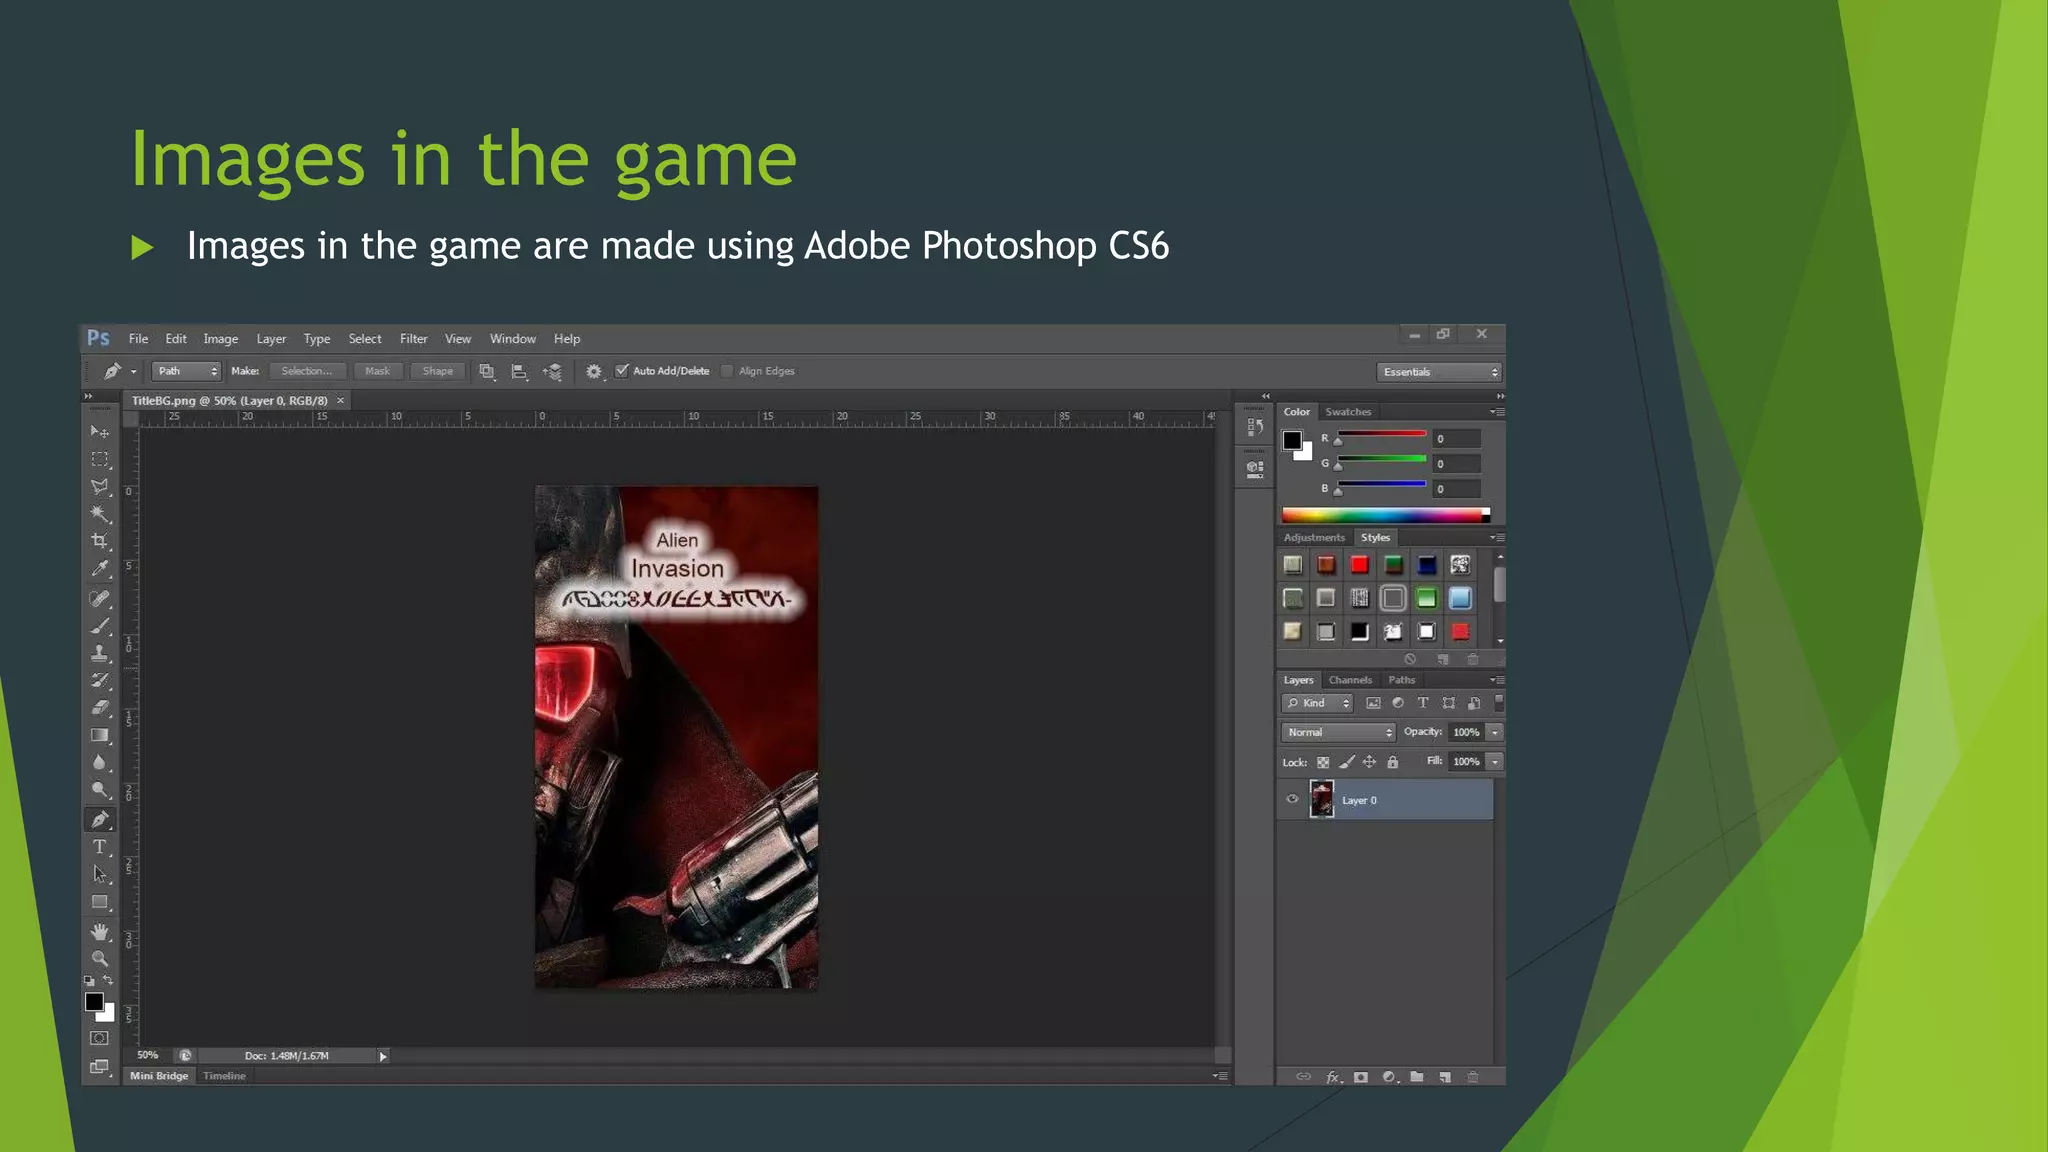2048x1152 pixels.
Task: Click Delete layer trash icon
Action: tap(1473, 1077)
